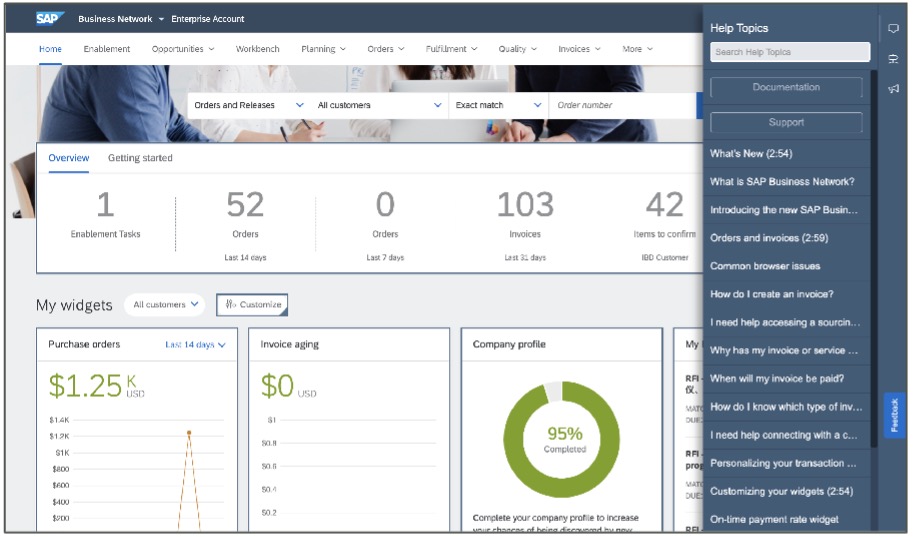Go to the Home tab
The width and height of the screenshot is (913, 537).
tap(50, 49)
